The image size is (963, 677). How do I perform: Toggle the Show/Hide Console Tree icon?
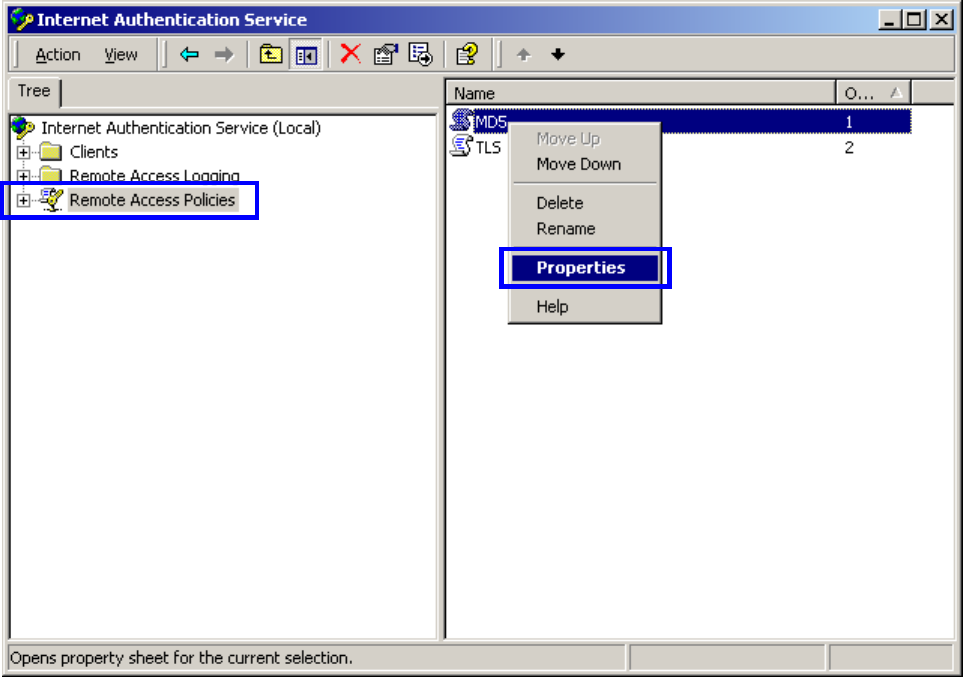[x=306, y=55]
